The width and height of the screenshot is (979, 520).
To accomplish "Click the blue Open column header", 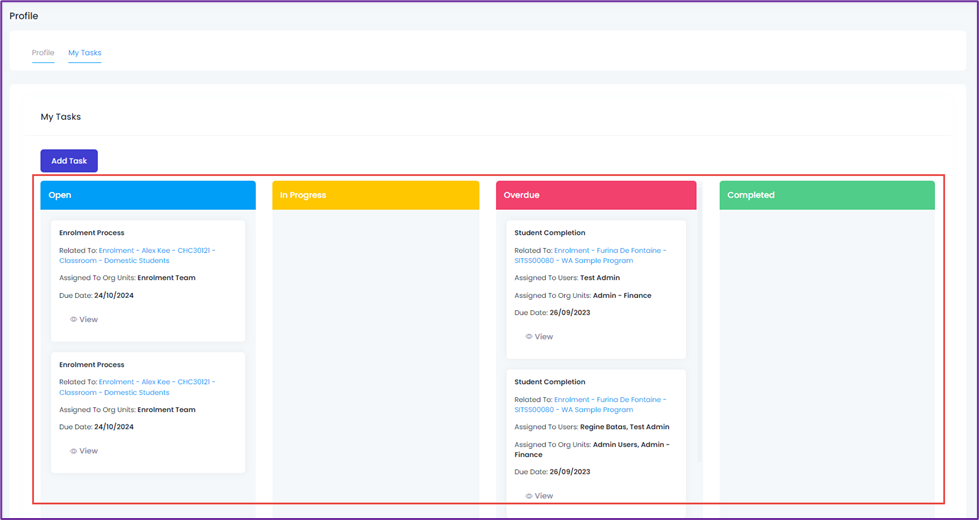I will pos(148,195).
